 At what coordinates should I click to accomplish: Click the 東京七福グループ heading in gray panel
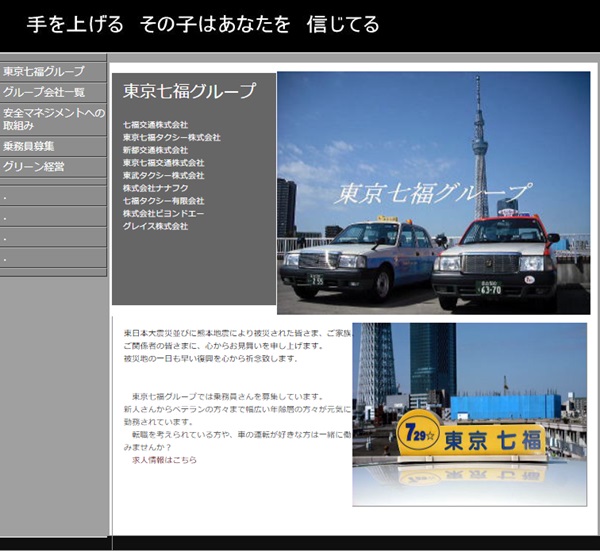pos(189,91)
